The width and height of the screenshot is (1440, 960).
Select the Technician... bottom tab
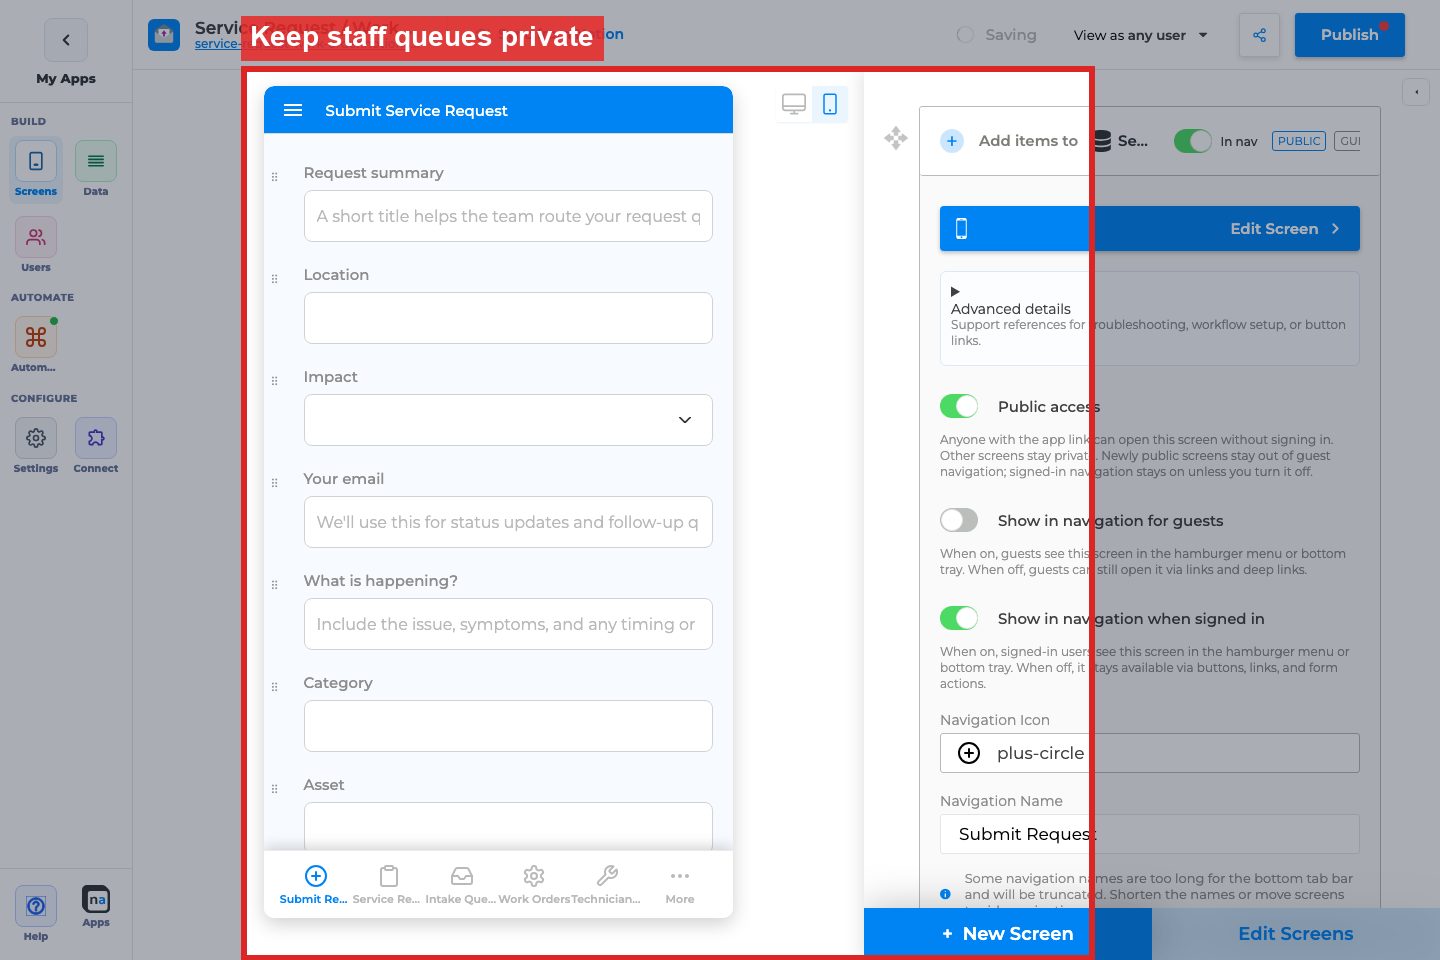click(606, 884)
